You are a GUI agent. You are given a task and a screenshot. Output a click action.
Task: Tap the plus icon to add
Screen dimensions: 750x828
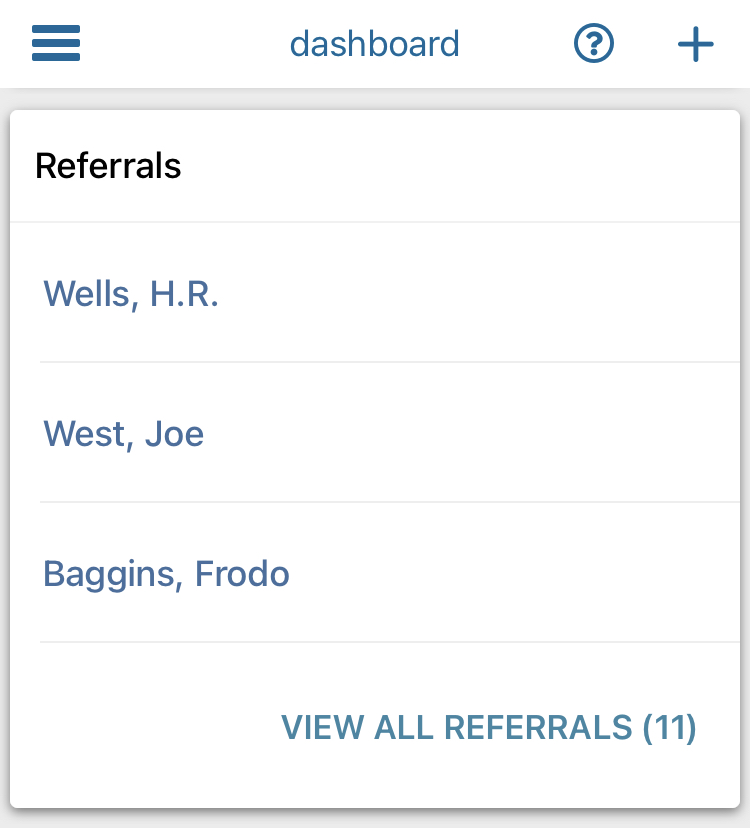[695, 44]
